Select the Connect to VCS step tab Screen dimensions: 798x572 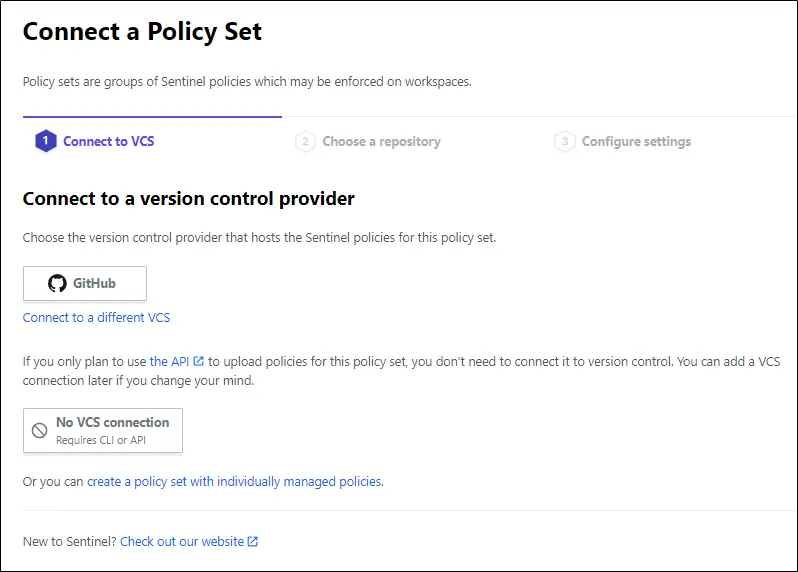pyautogui.click(x=108, y=142)
